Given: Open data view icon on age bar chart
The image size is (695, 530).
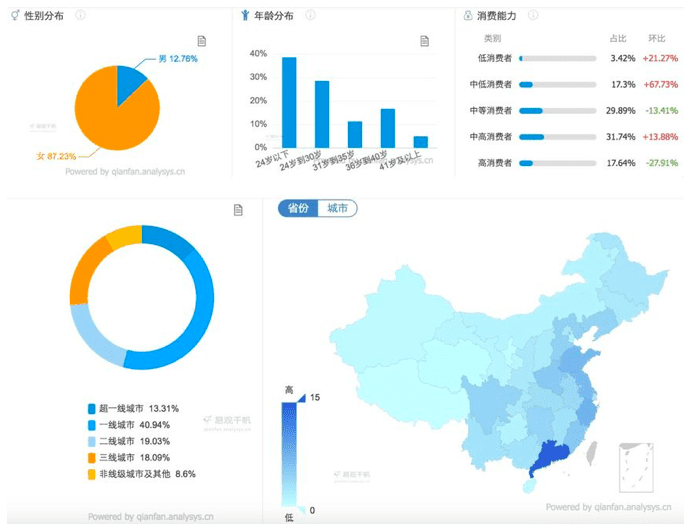Looking at the screenshot, I should (424, 41).
